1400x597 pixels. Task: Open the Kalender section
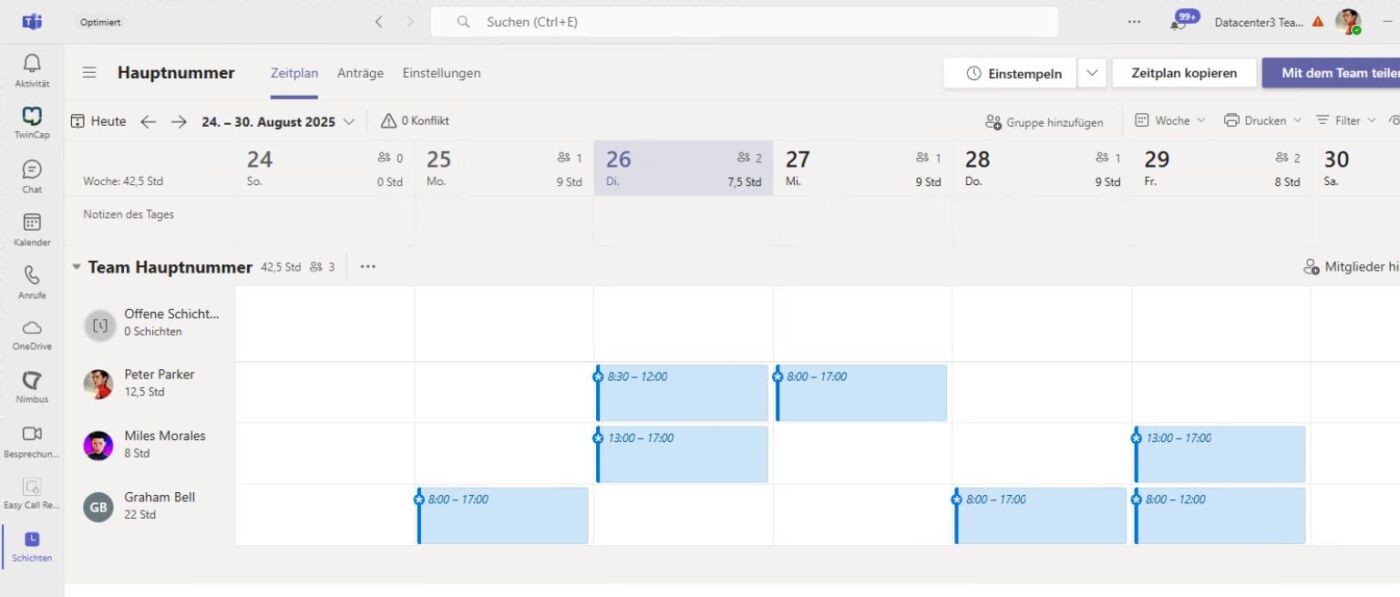click(31, 228)
